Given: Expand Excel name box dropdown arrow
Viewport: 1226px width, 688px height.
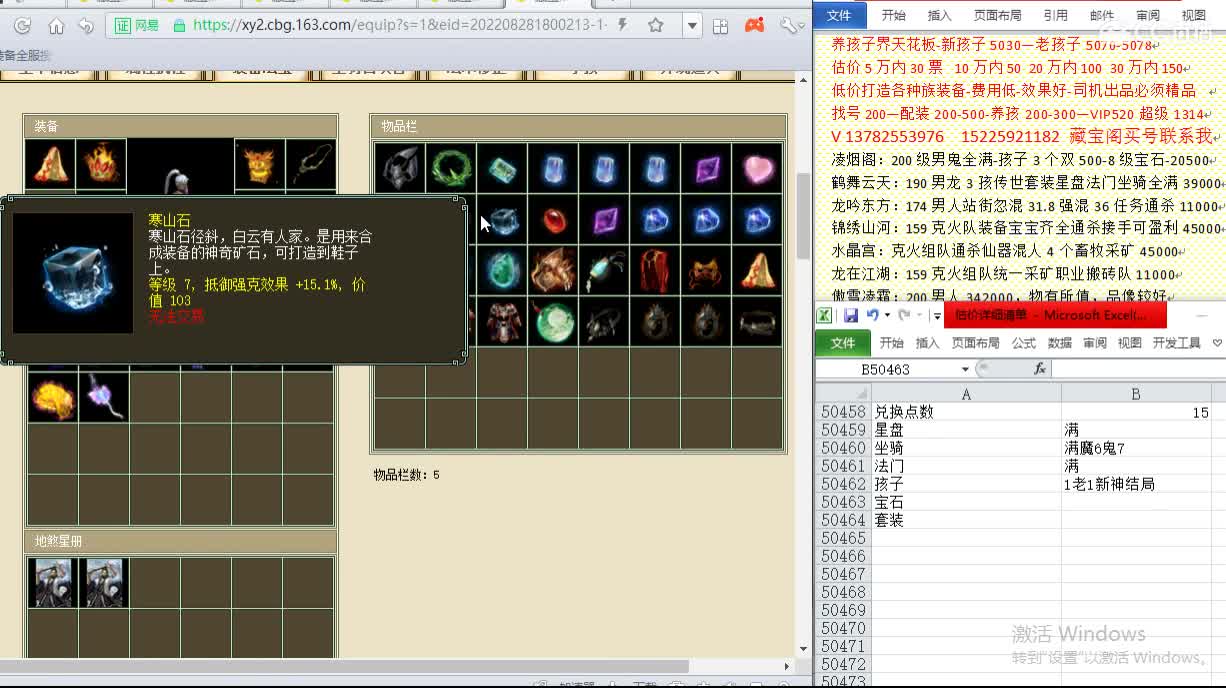Looking at the screenshot, I should click(x=966, y=369).
